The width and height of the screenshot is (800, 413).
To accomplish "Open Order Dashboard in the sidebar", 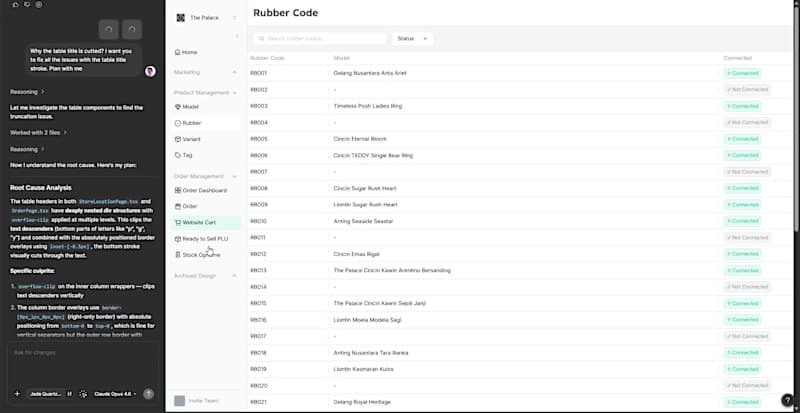I will 206,190.
